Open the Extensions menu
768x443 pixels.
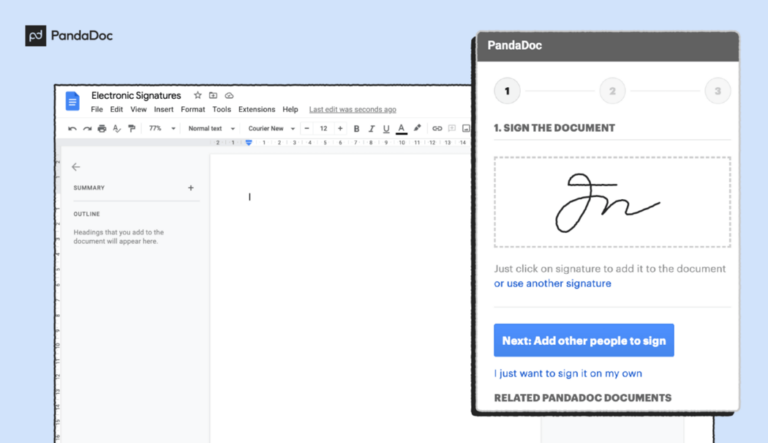coord(257,109)
